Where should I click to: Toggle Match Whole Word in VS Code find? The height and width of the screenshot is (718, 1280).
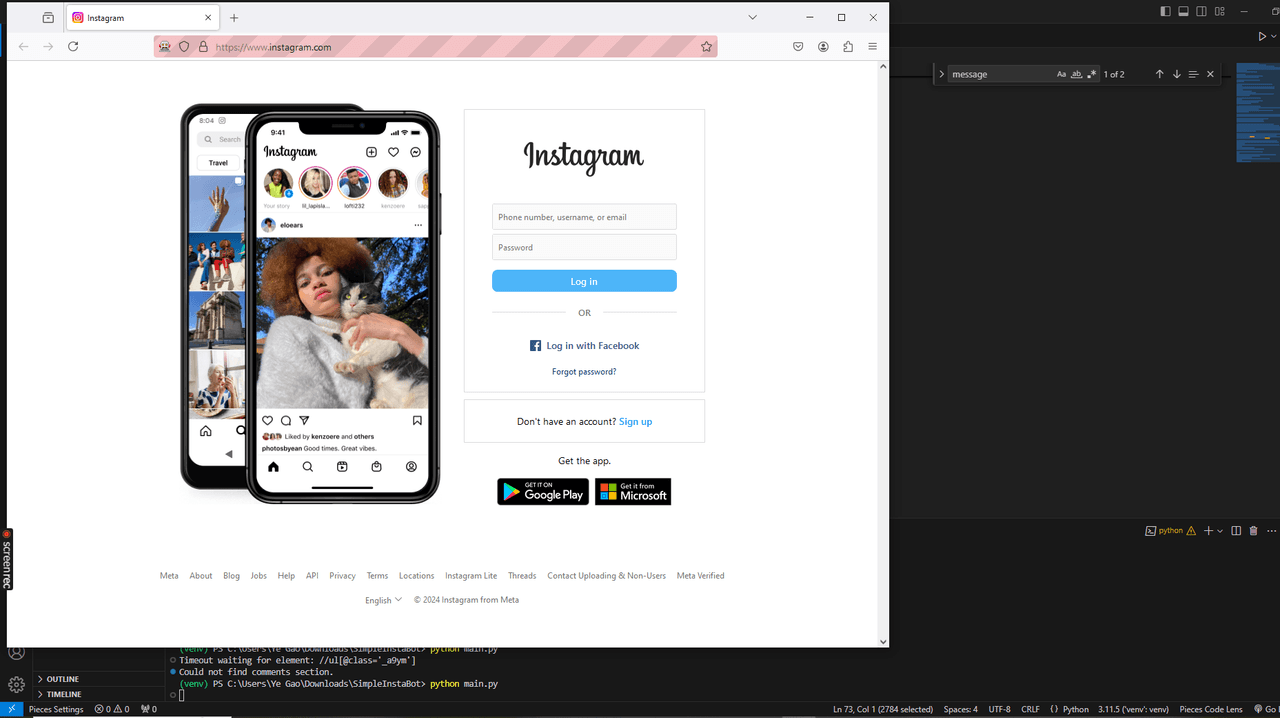click(x=1076, y=74)
